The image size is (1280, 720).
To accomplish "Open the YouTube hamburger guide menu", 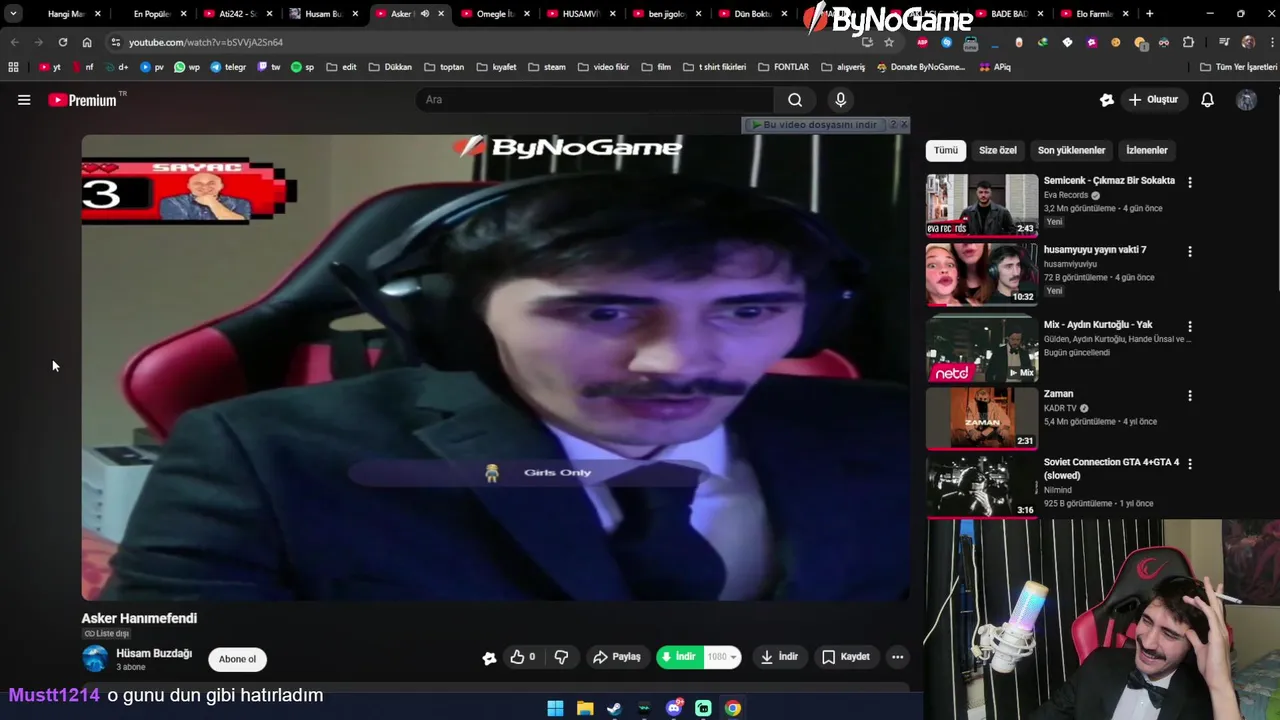I will pos(24,100).
